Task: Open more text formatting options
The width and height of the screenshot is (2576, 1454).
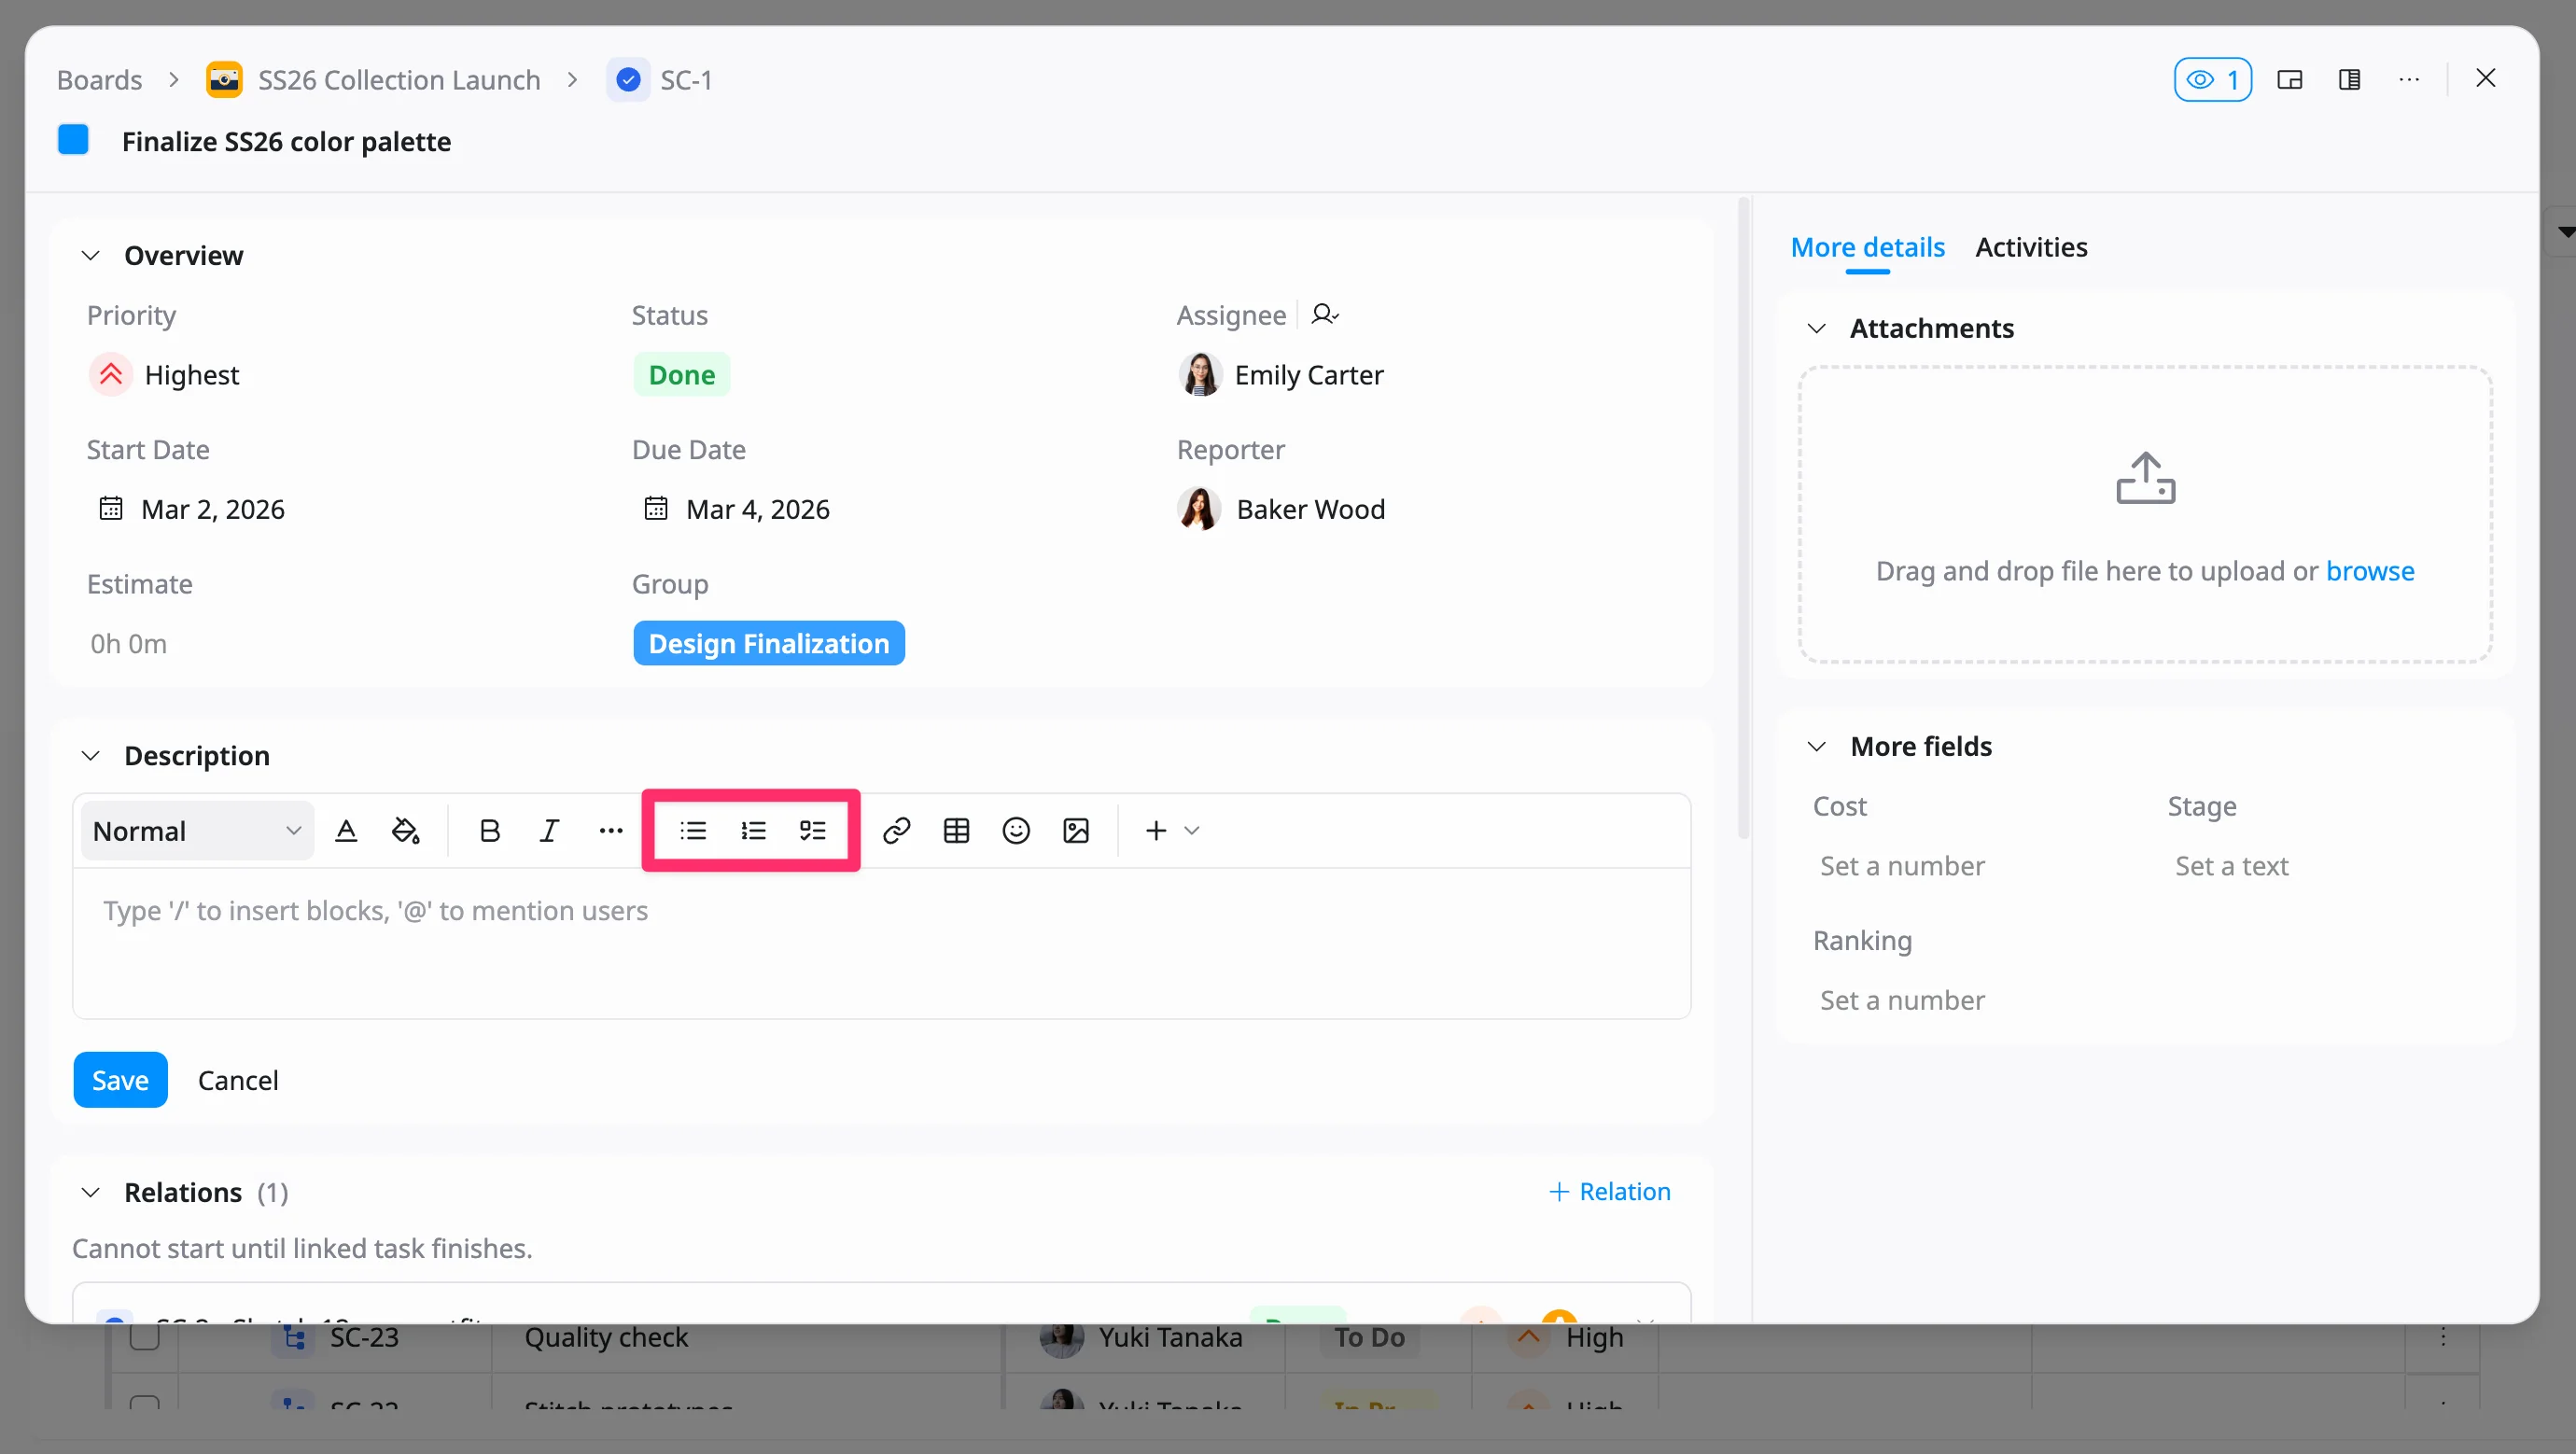Action: 610,830
